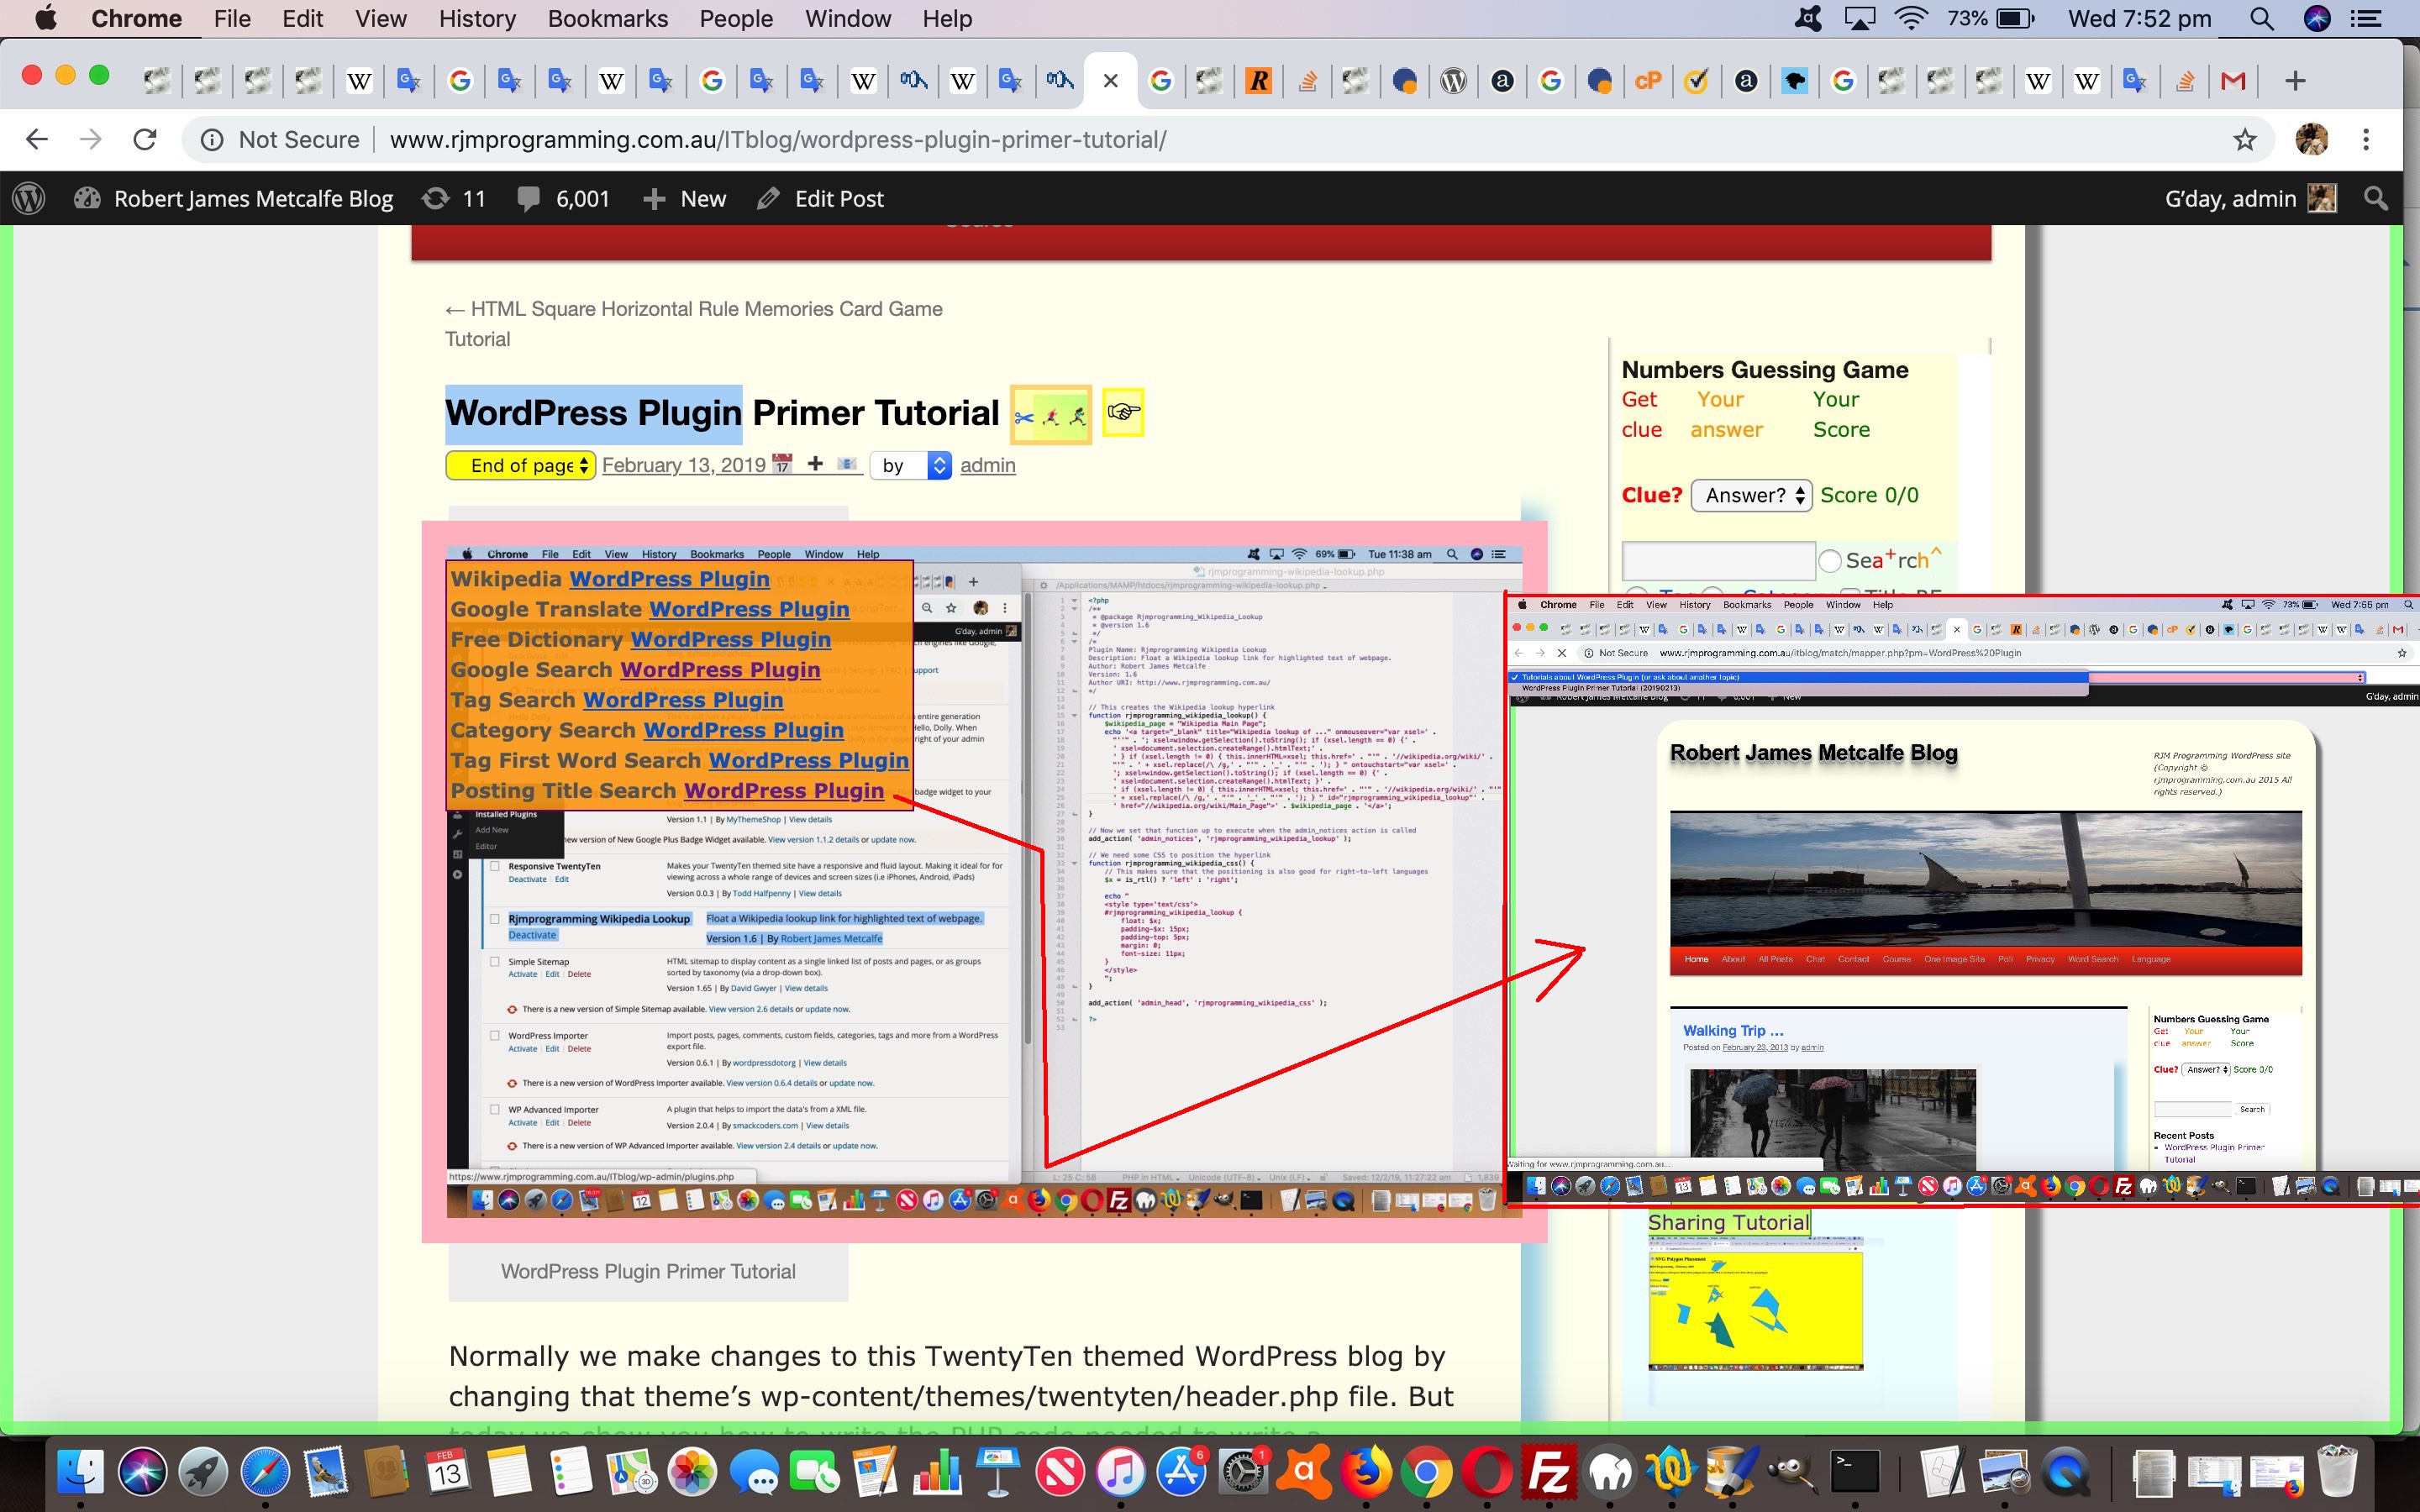Click the Google Search WordPress Plugin link
The height and width of the screenshot is (1512, 2420).
720,670
